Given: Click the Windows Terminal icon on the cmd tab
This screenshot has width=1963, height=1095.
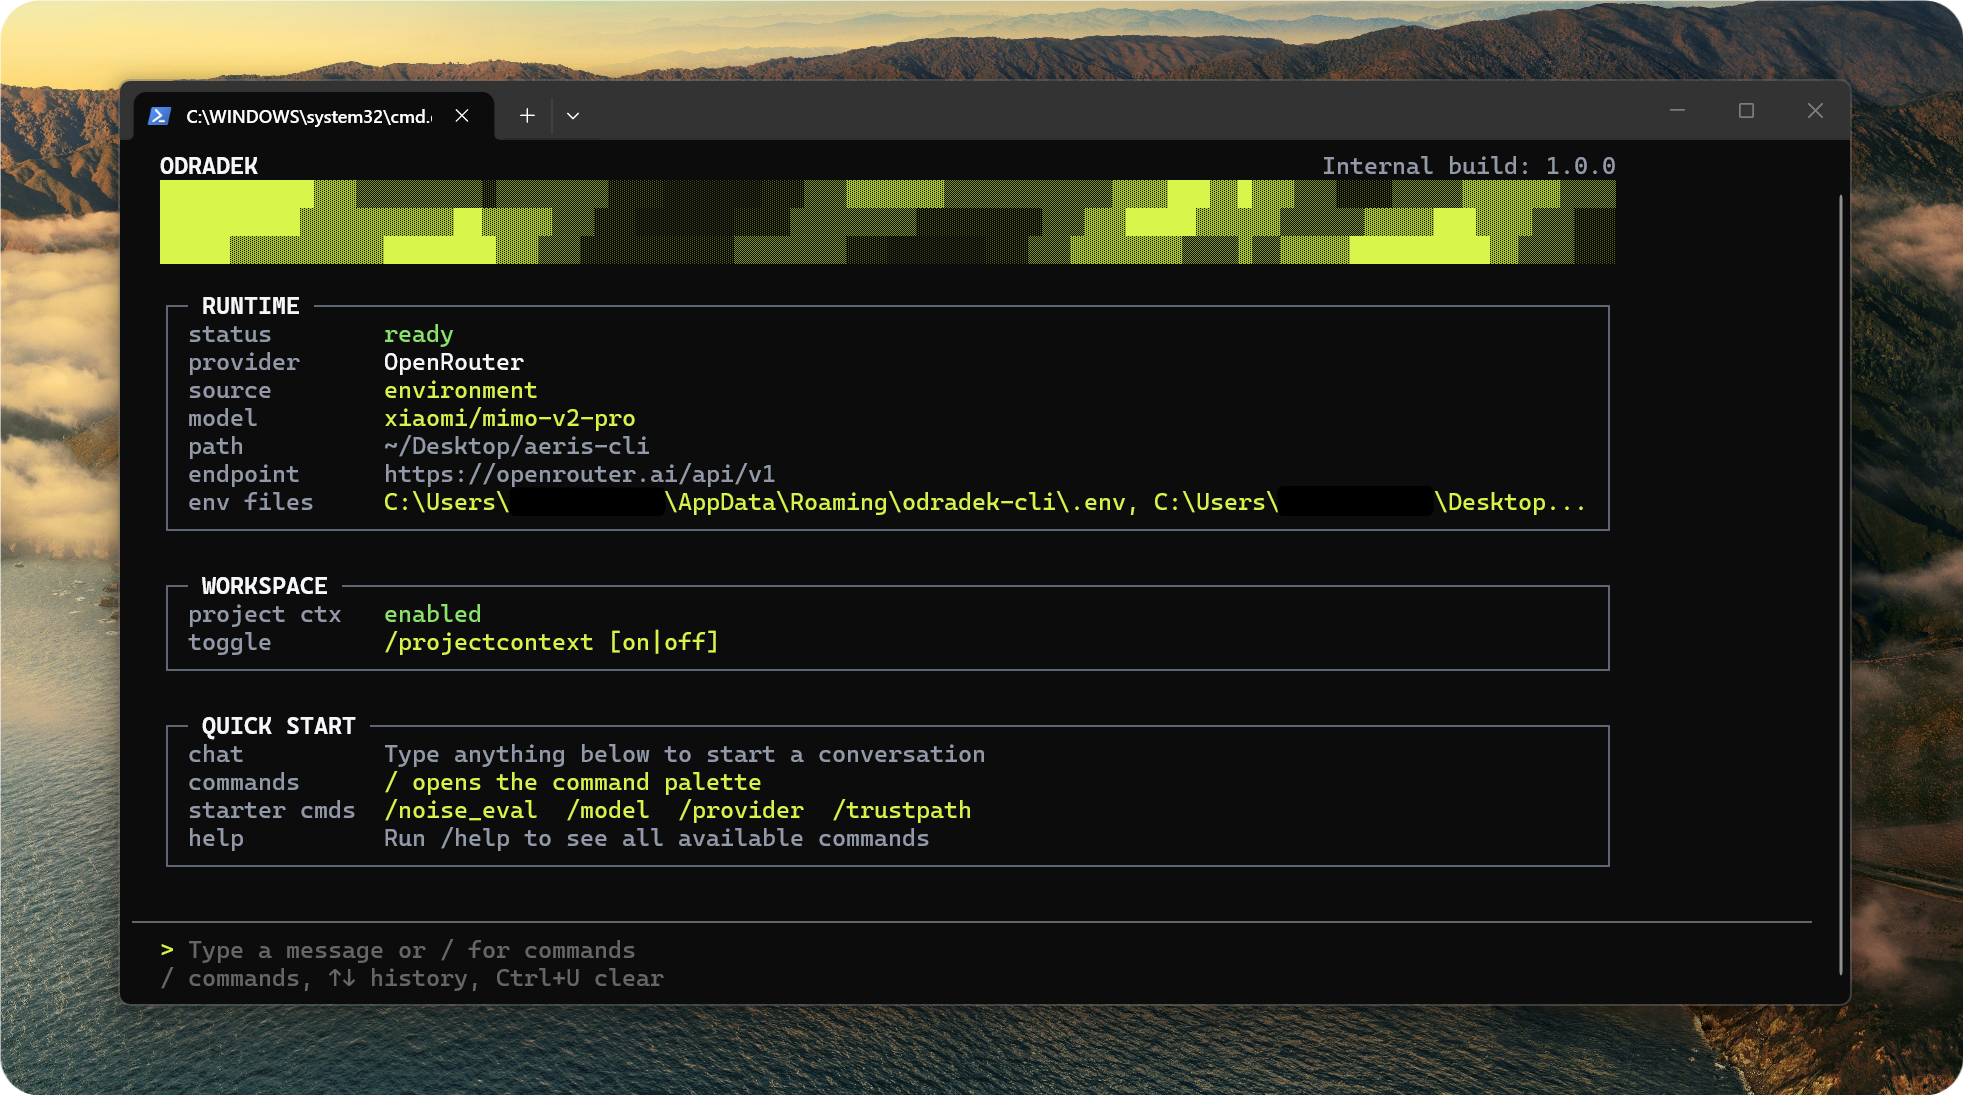Looking at the screenshot, I should 161,115.
